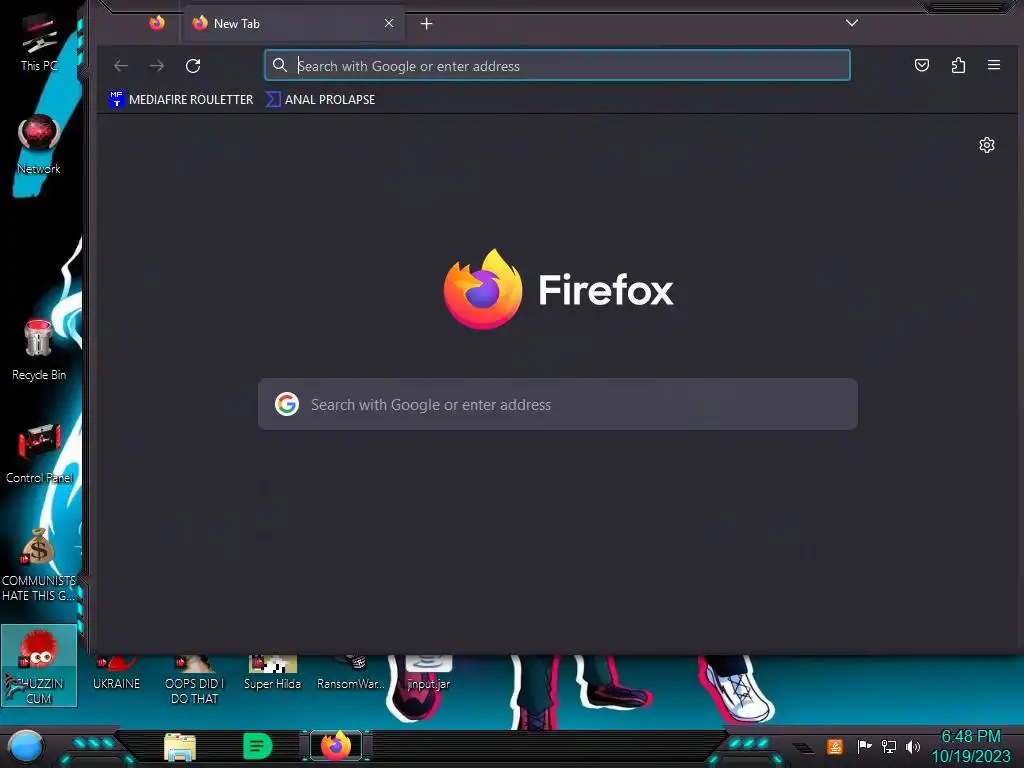Open the Start orb button
Image resolution: width=1024 pixels, height=768 pixels.
(26, 746)
